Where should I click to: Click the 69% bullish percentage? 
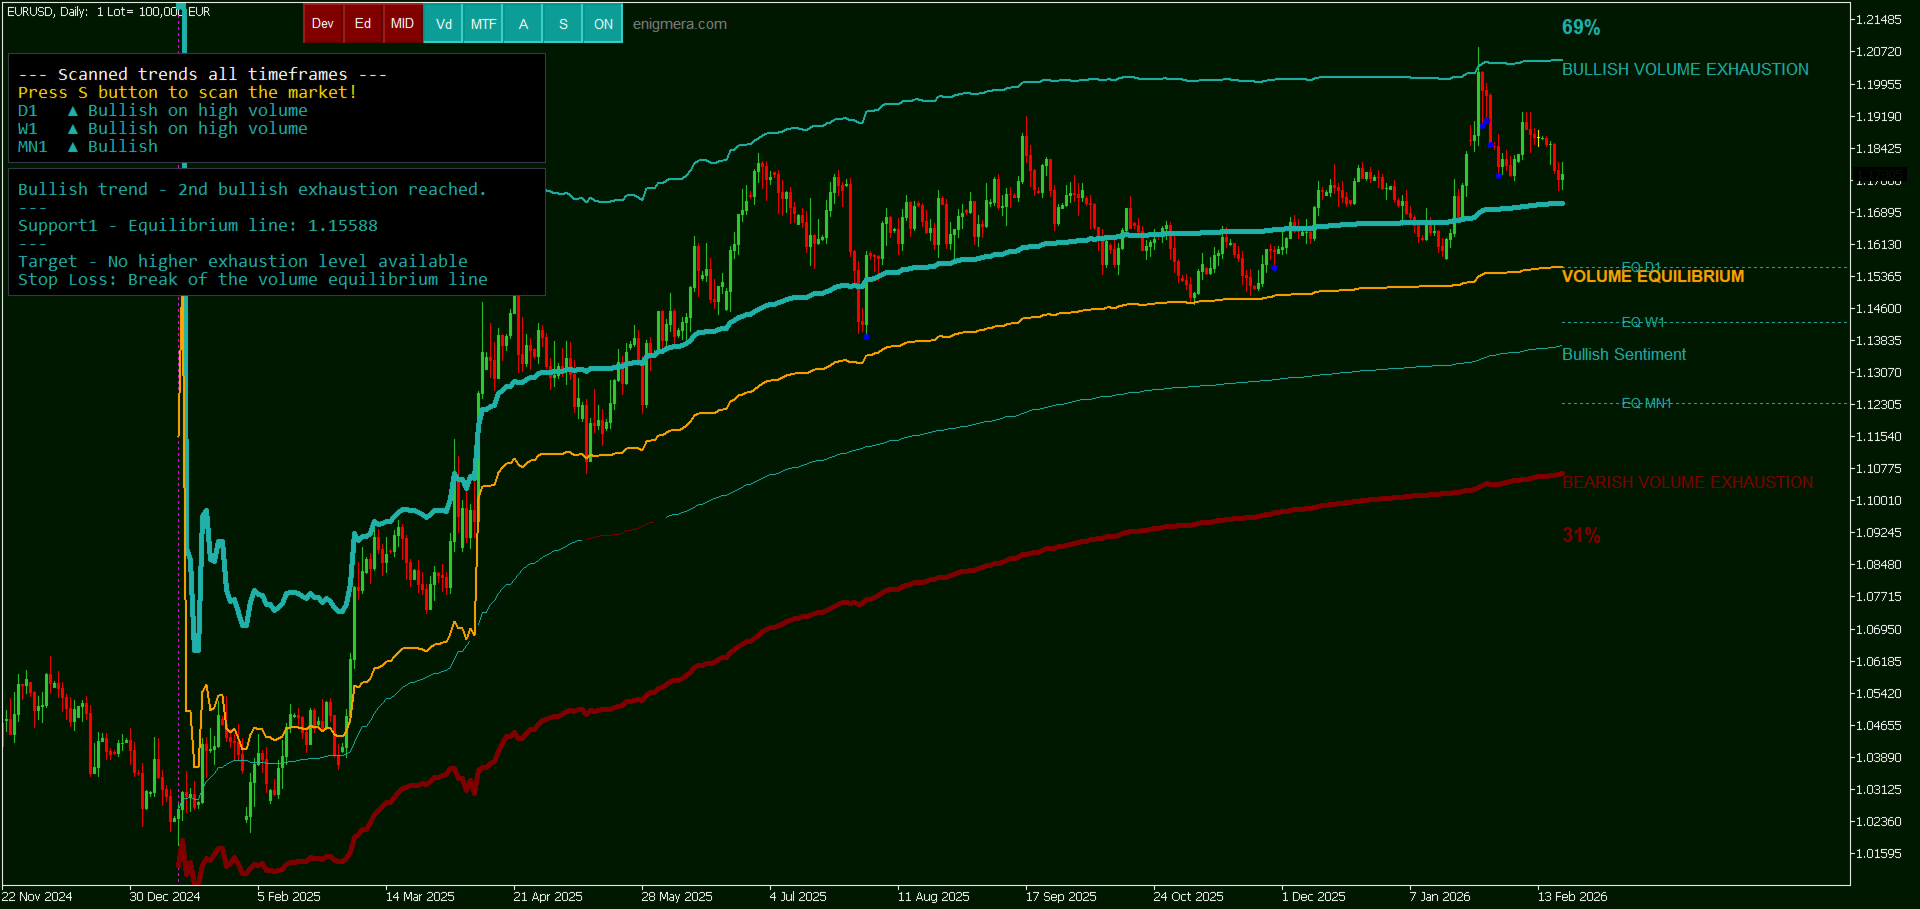click(1581, 28)
